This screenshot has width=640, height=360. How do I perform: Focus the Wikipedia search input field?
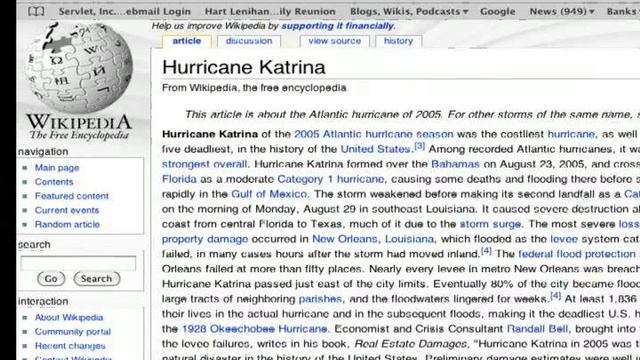pos(78,263)
